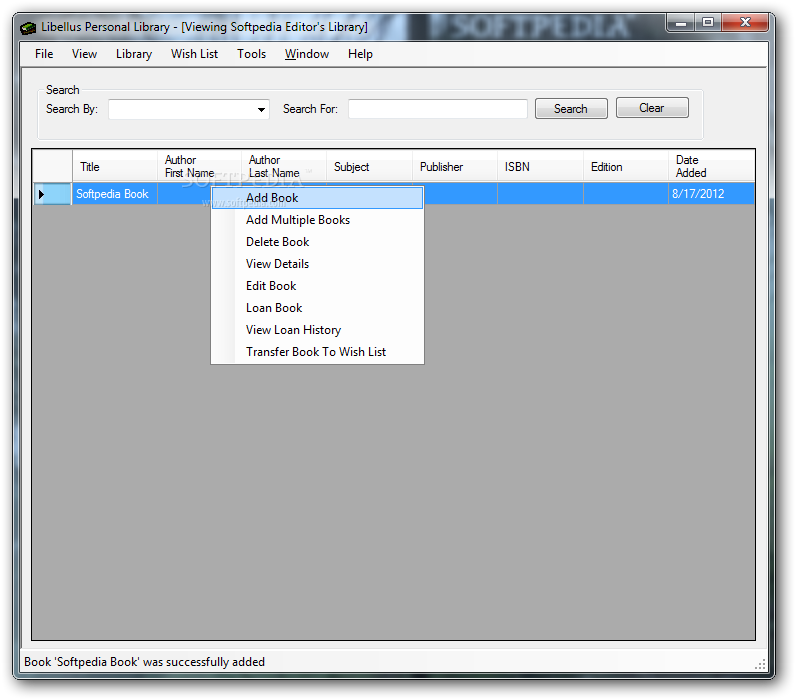
Task: Sort by Subject column header
Action: point(370,166)
